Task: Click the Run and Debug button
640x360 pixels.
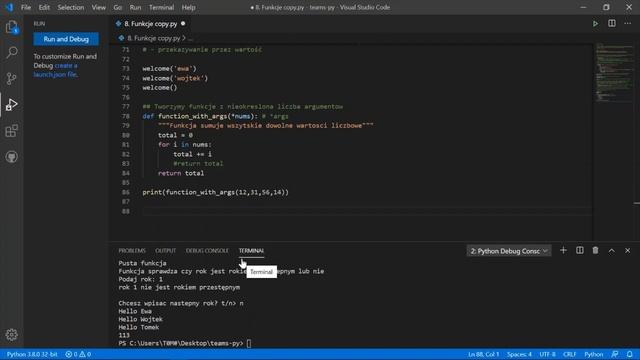Action: (66, 39)
